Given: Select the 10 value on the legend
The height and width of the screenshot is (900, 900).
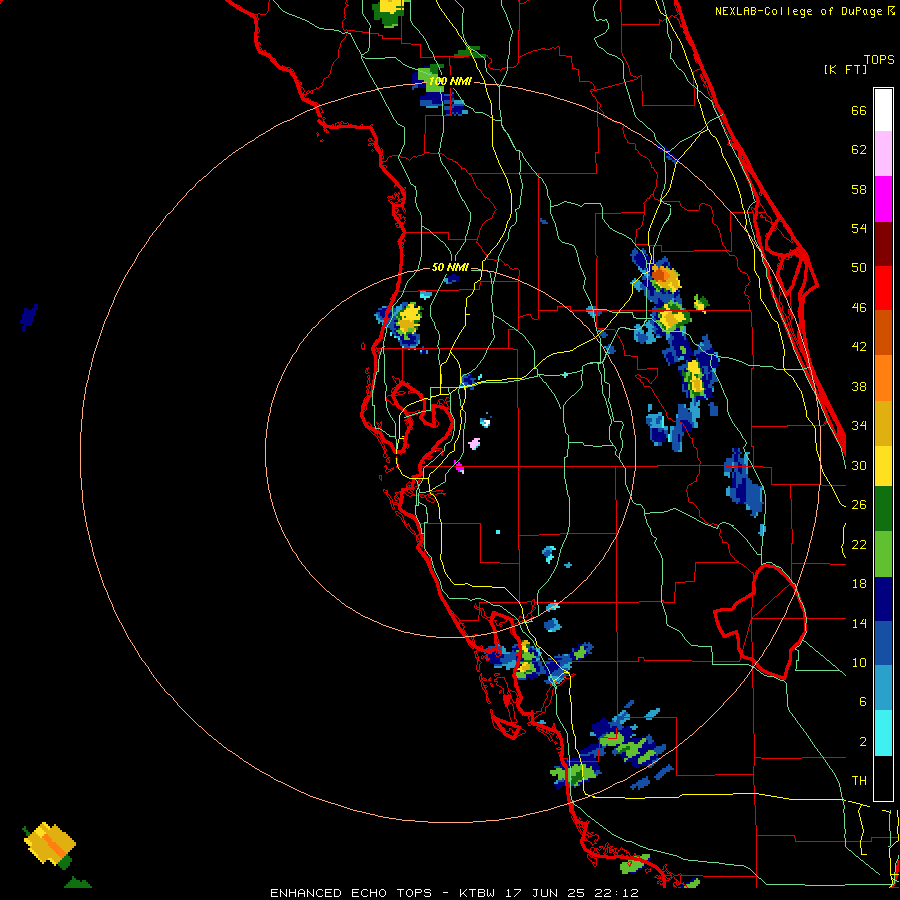Looking at the screenshot, I should [859, 663].
